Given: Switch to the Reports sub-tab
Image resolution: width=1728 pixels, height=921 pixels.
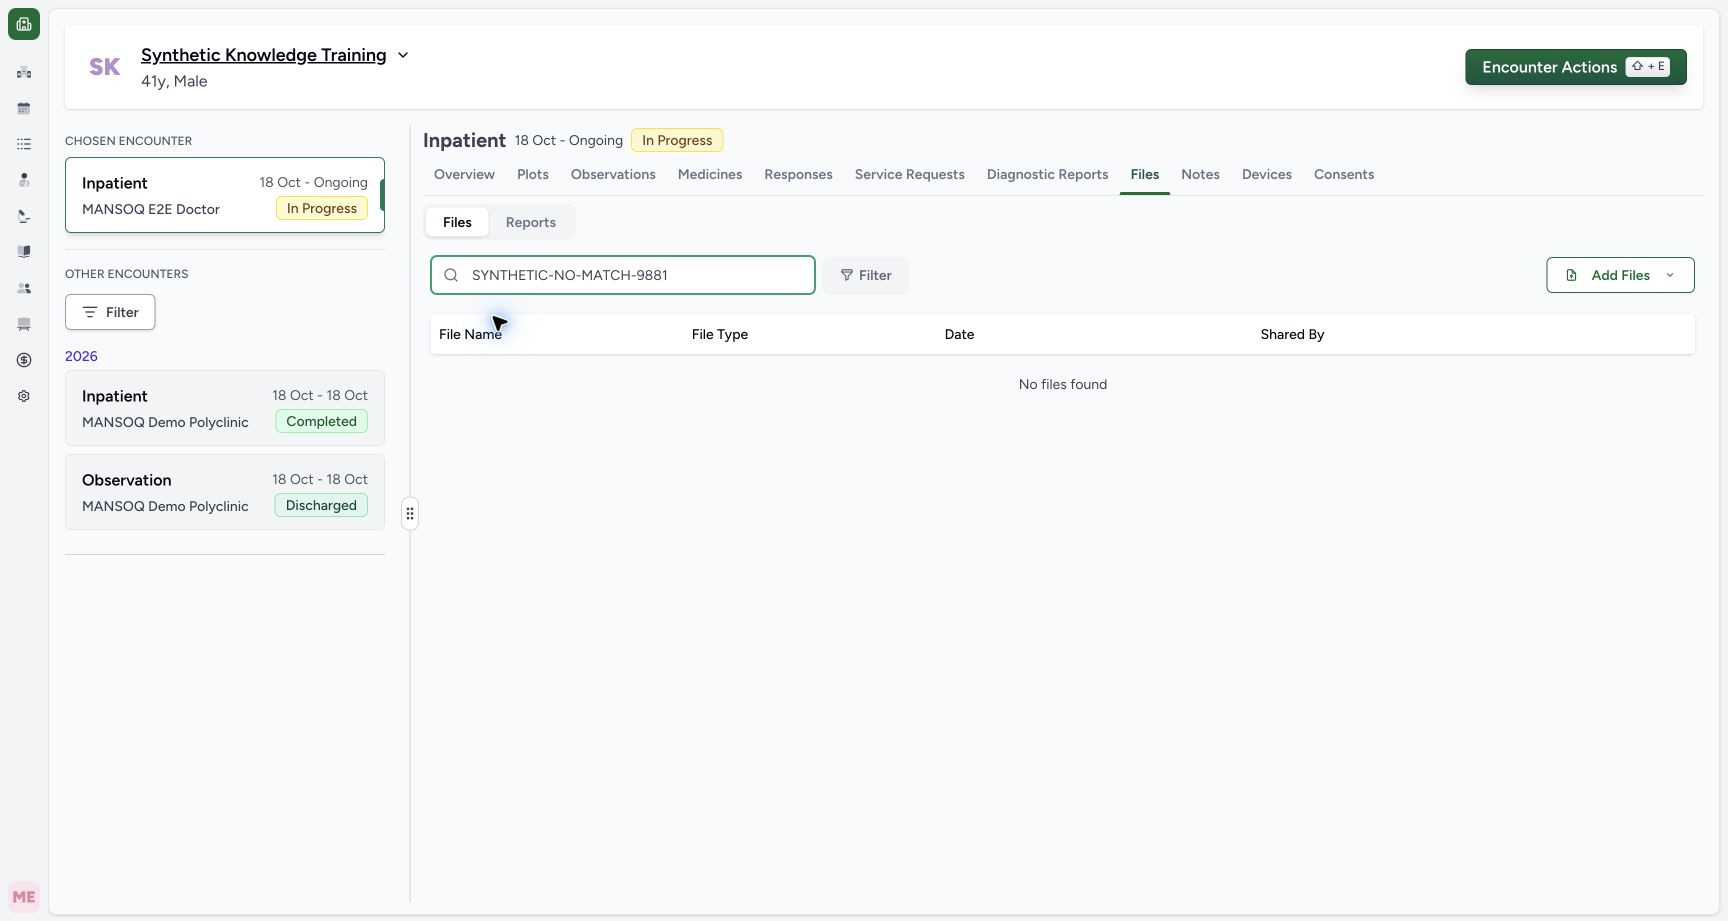Looking at the screenshot, I should 531,222.
